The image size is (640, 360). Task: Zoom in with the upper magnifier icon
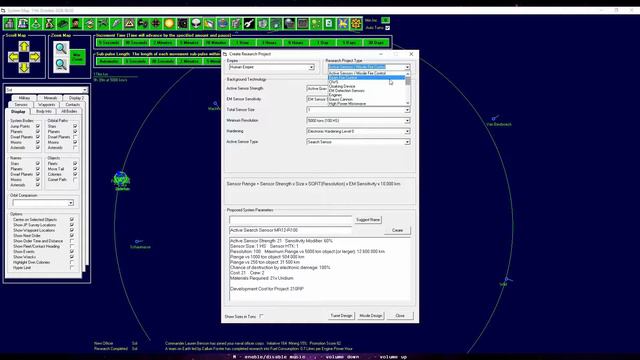tap(61, 49)
